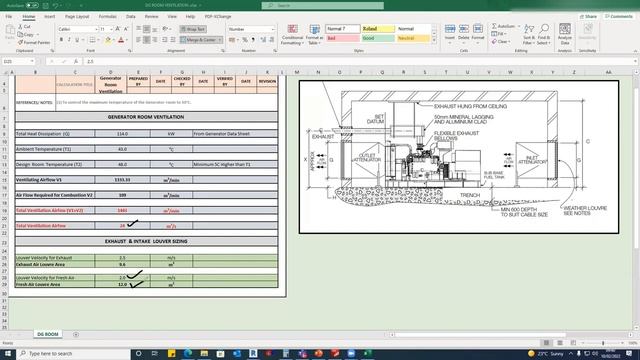This screenshot has width=640, height=360.
Task: Click the Percent Style icon
Action: click(245, 40)
